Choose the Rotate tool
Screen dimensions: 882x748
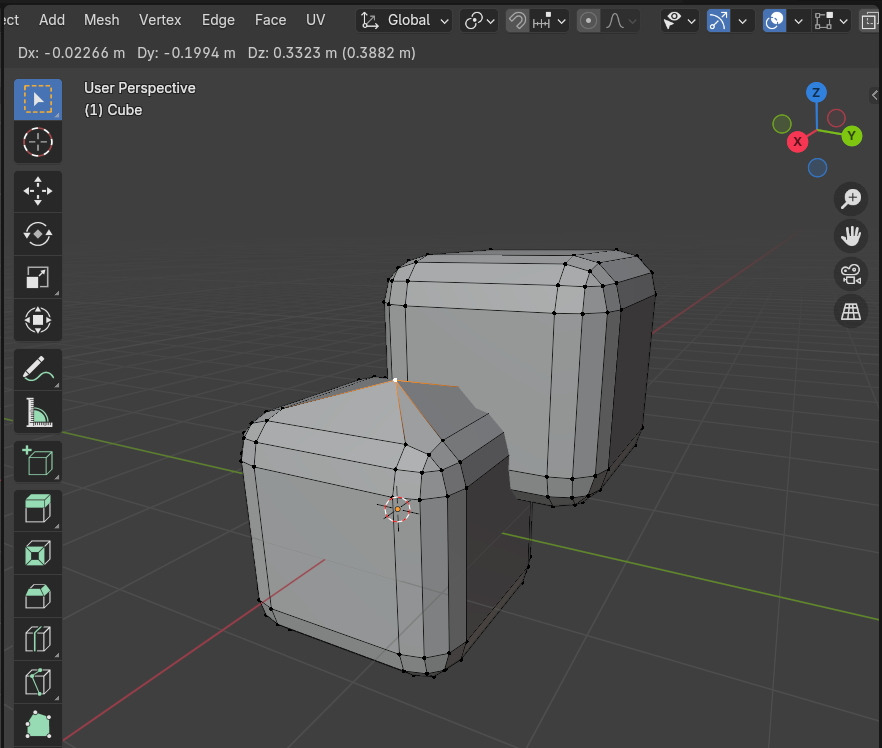(x=38, y=234)
